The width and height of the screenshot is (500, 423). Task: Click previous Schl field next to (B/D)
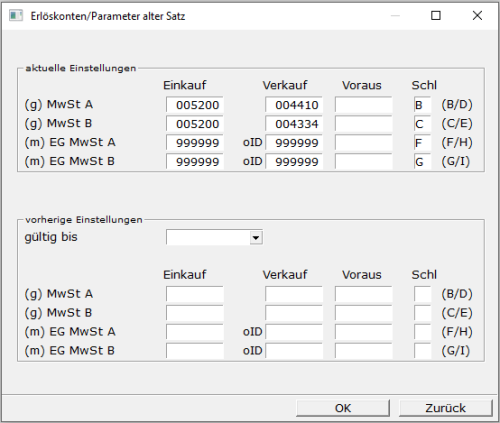422,294
